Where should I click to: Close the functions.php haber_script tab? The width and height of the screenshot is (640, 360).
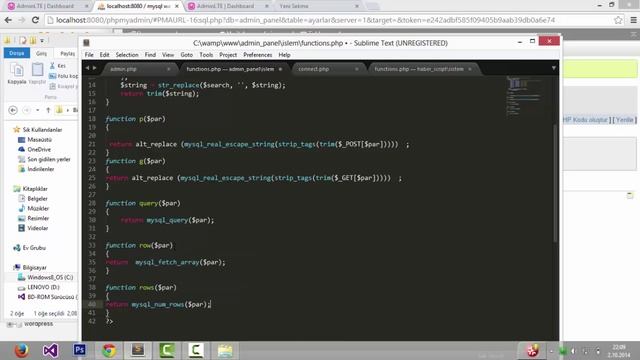click(470, 69)
